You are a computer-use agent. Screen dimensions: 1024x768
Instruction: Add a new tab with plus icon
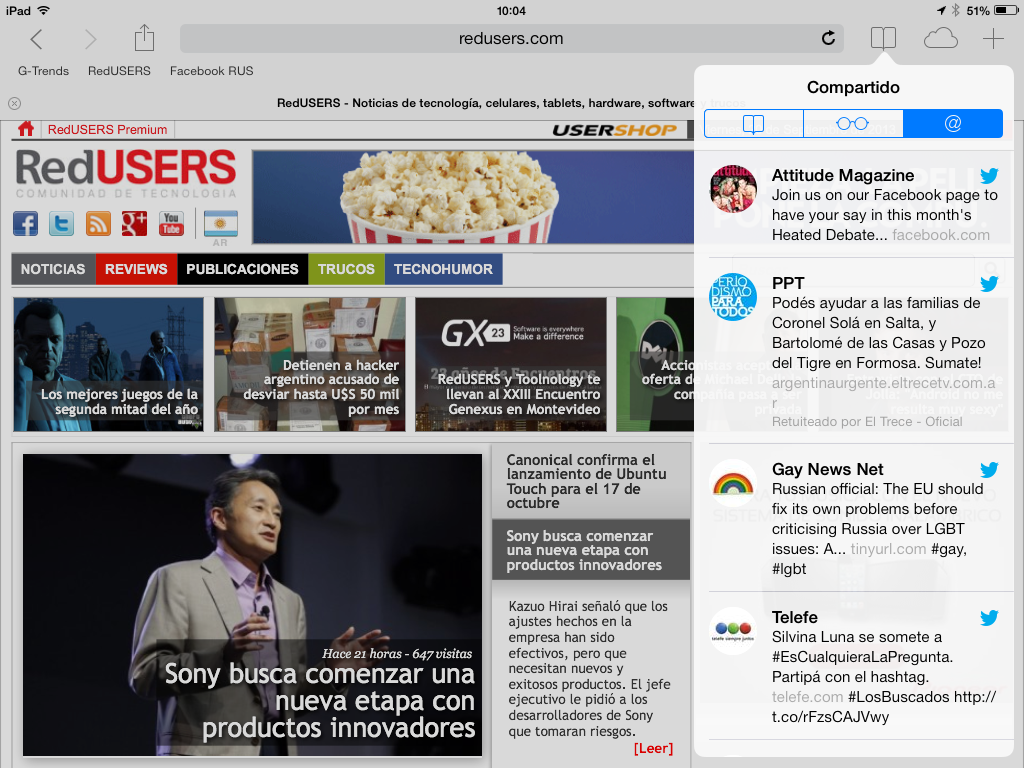coord(993,39)
